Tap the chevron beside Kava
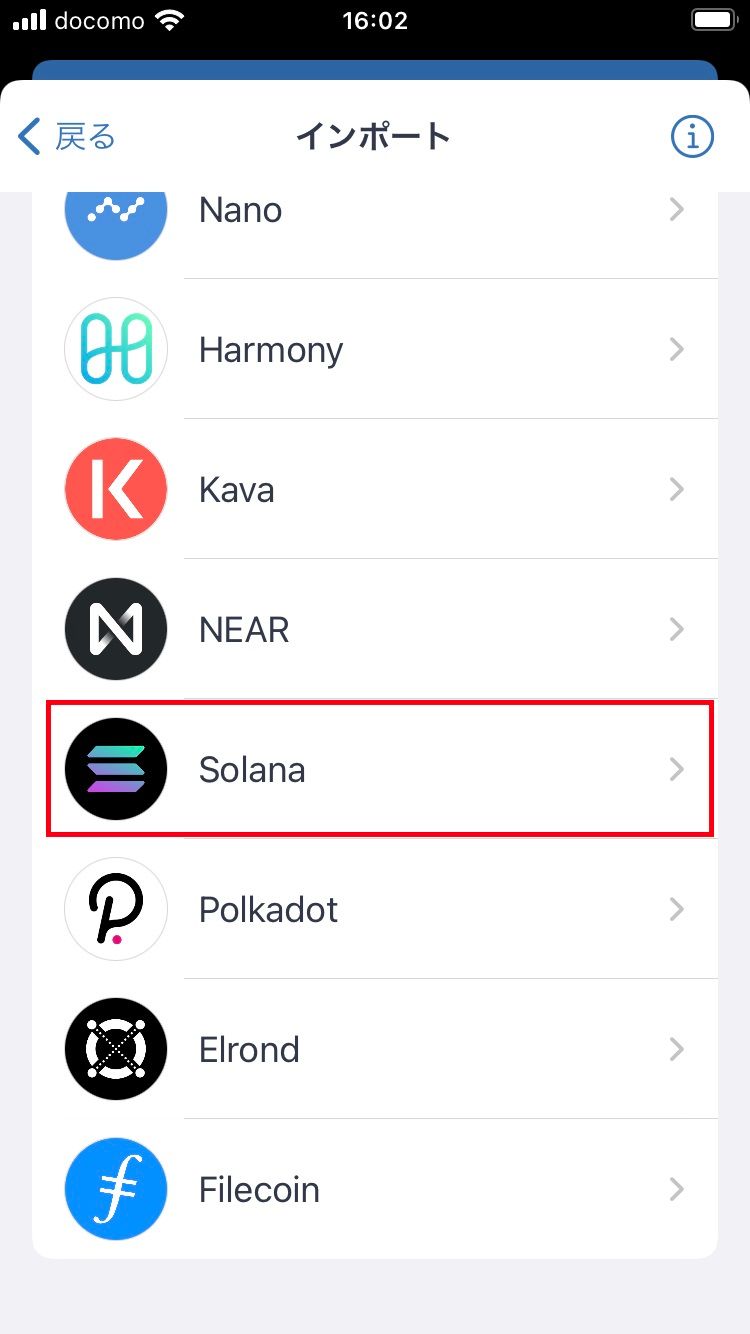The width and height of the screenshot is (750, 1334). tap(677, 489)
